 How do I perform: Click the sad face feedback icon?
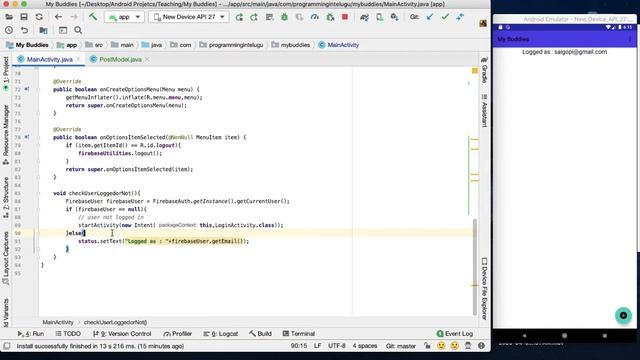[x=454, y=346]
